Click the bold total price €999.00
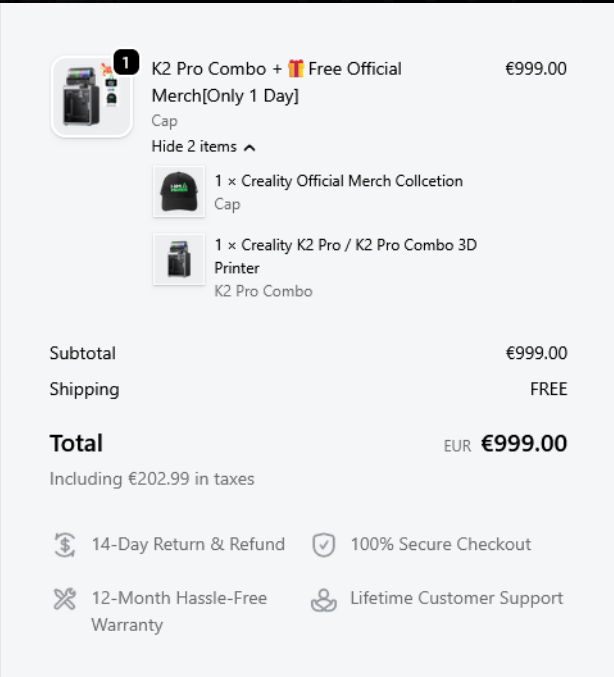 click(x=524, y=444)
